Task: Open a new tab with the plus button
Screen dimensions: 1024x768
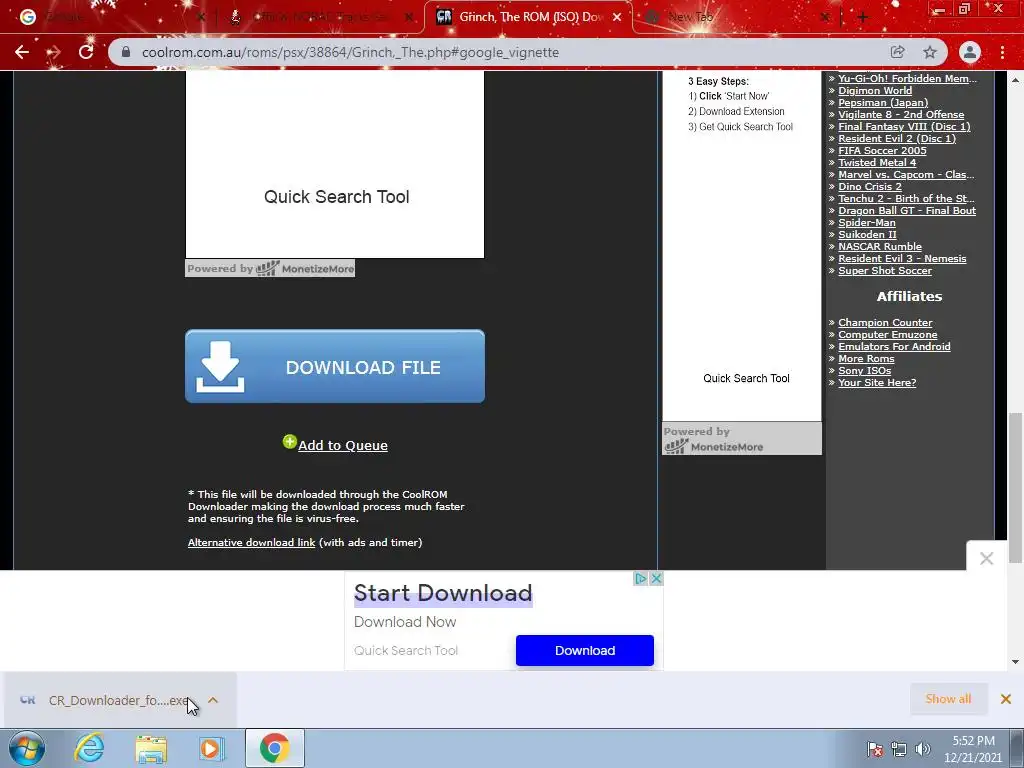Action: tap(862, 18)
